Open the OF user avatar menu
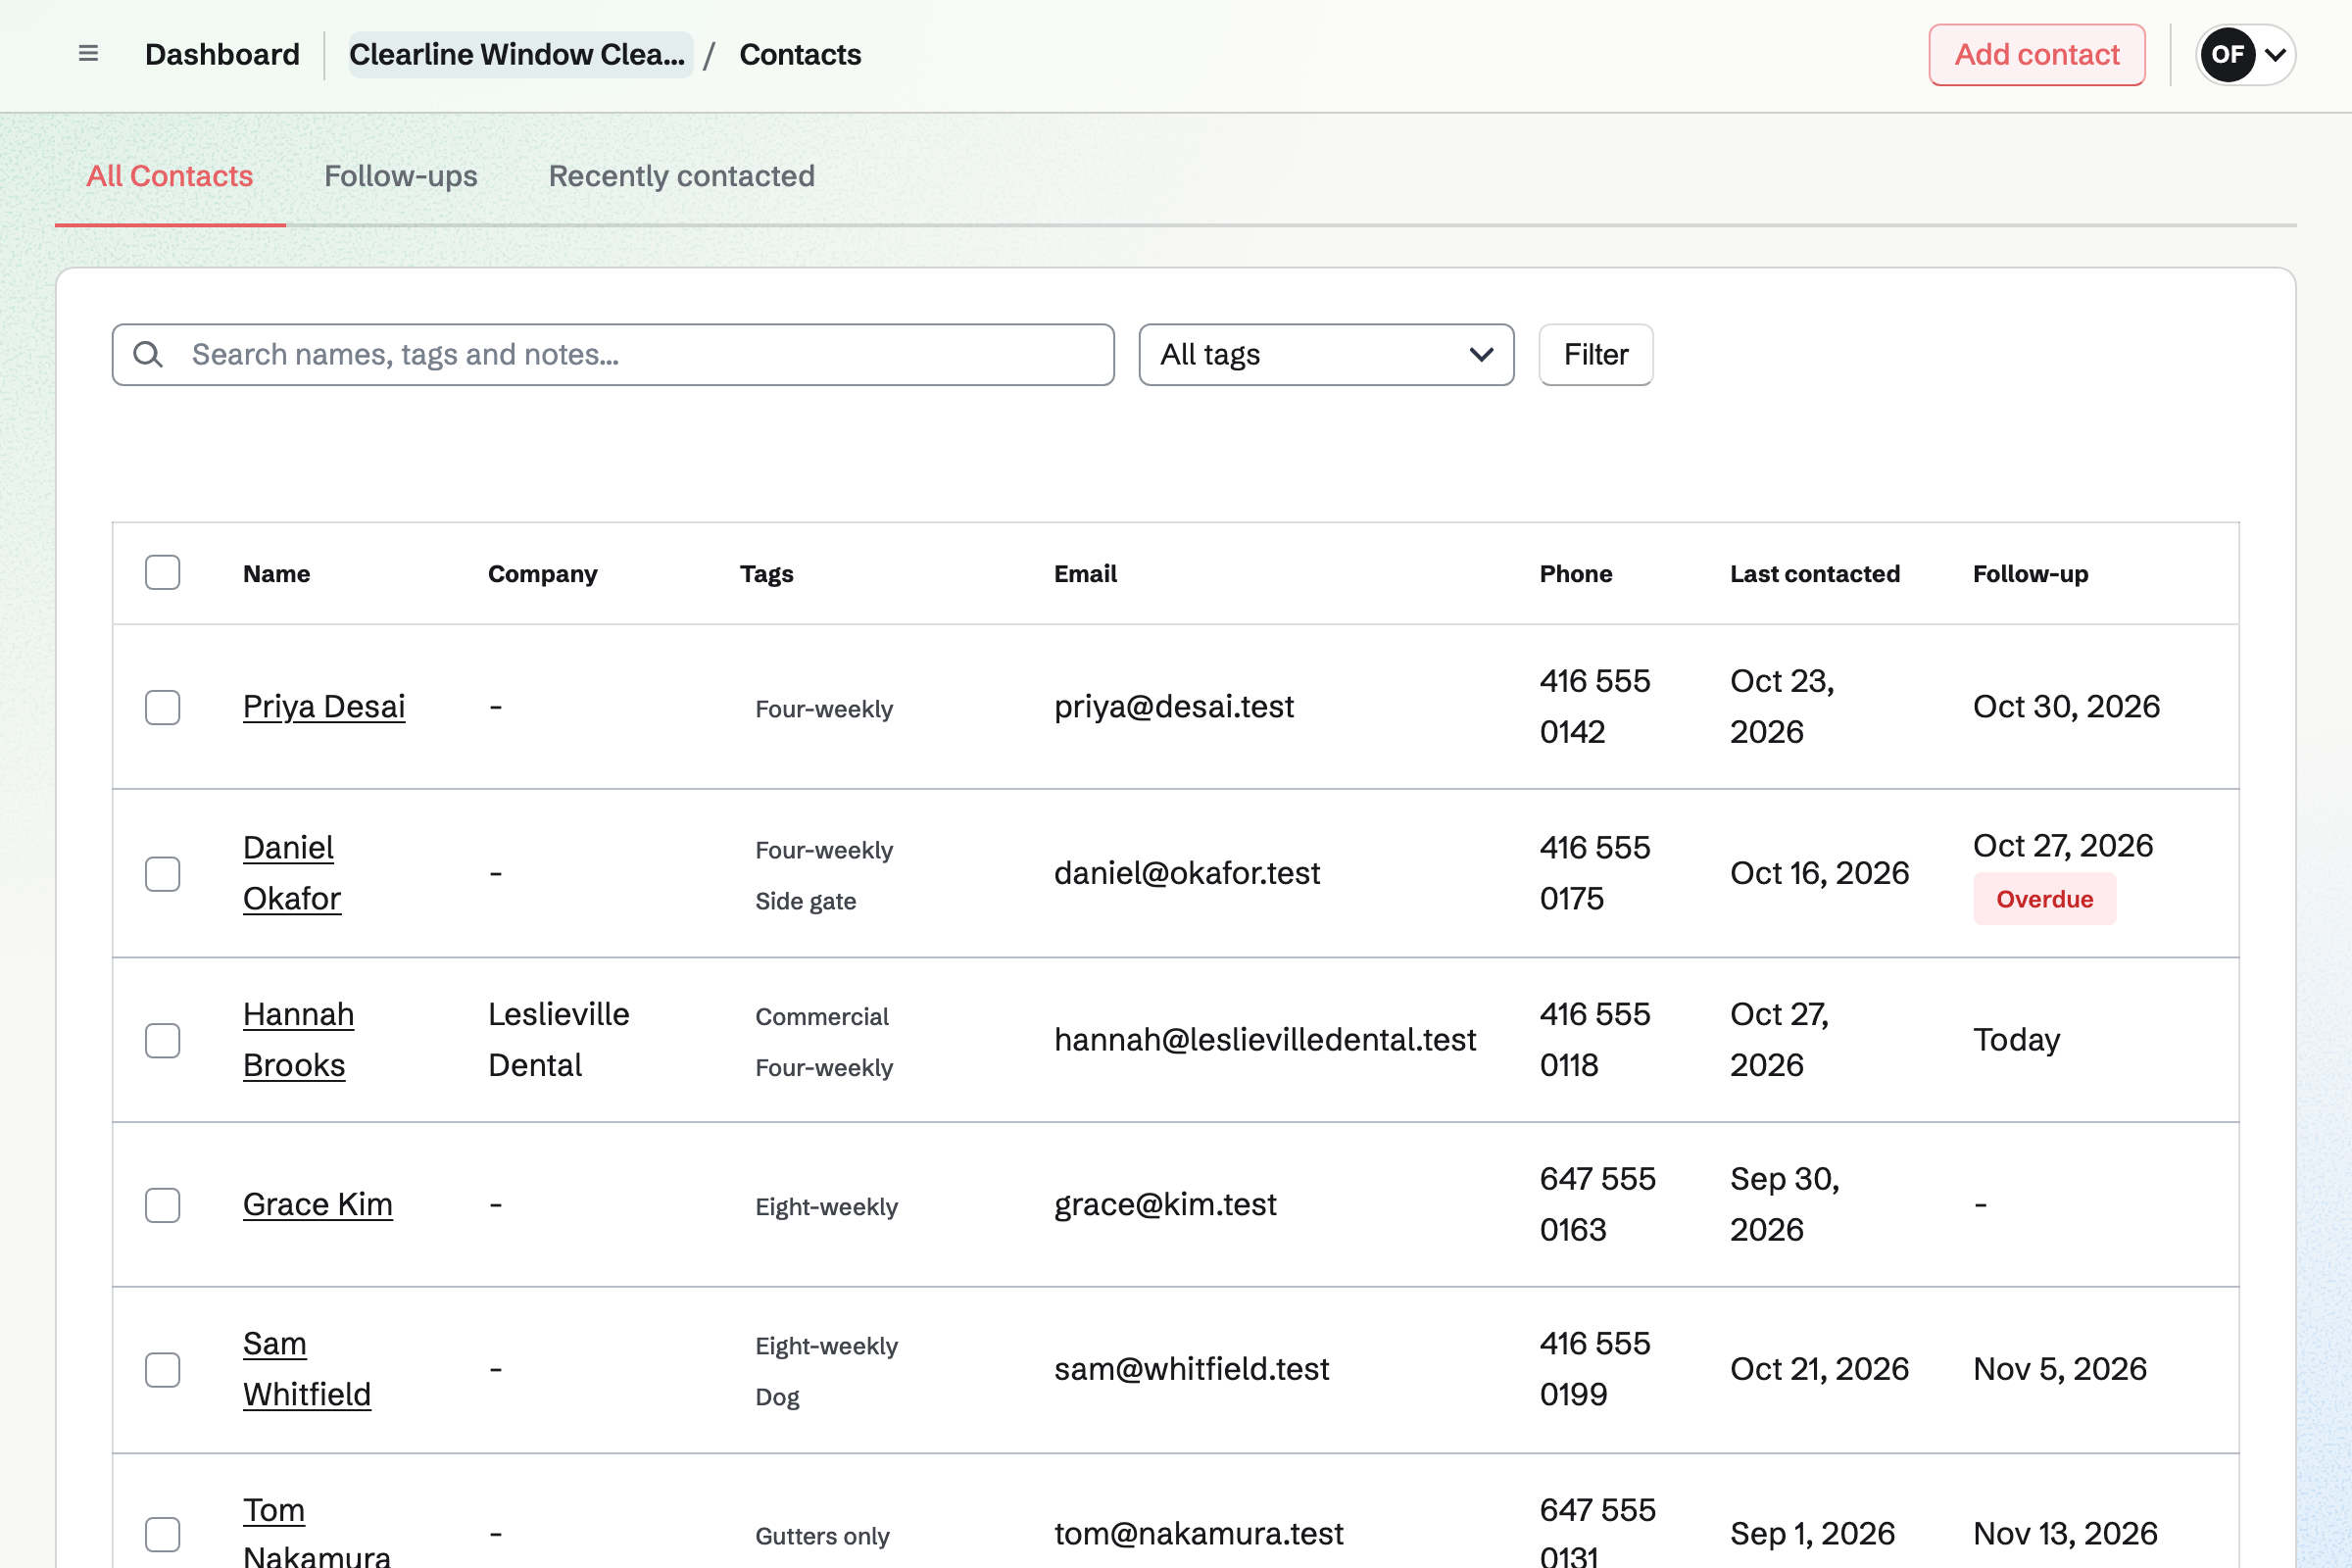 2227,54
